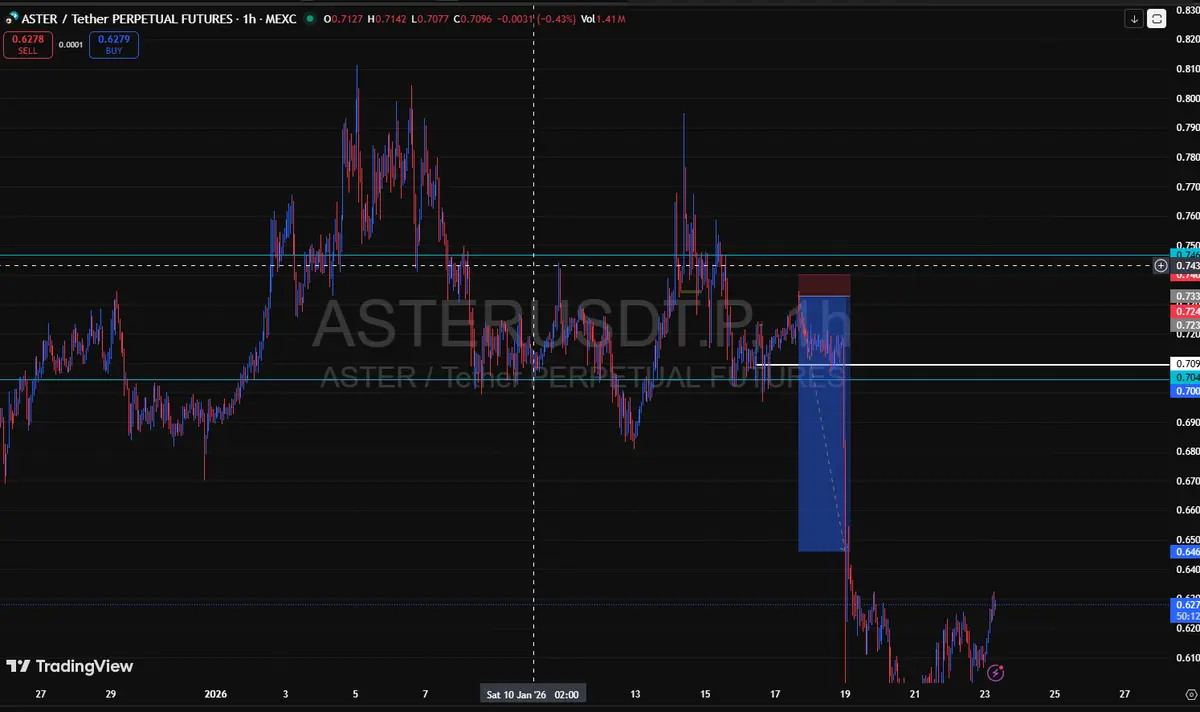1200x712 pixels.
Task: Click the red 0.724 price label on the scale
Action: [x=1184, y=312]
